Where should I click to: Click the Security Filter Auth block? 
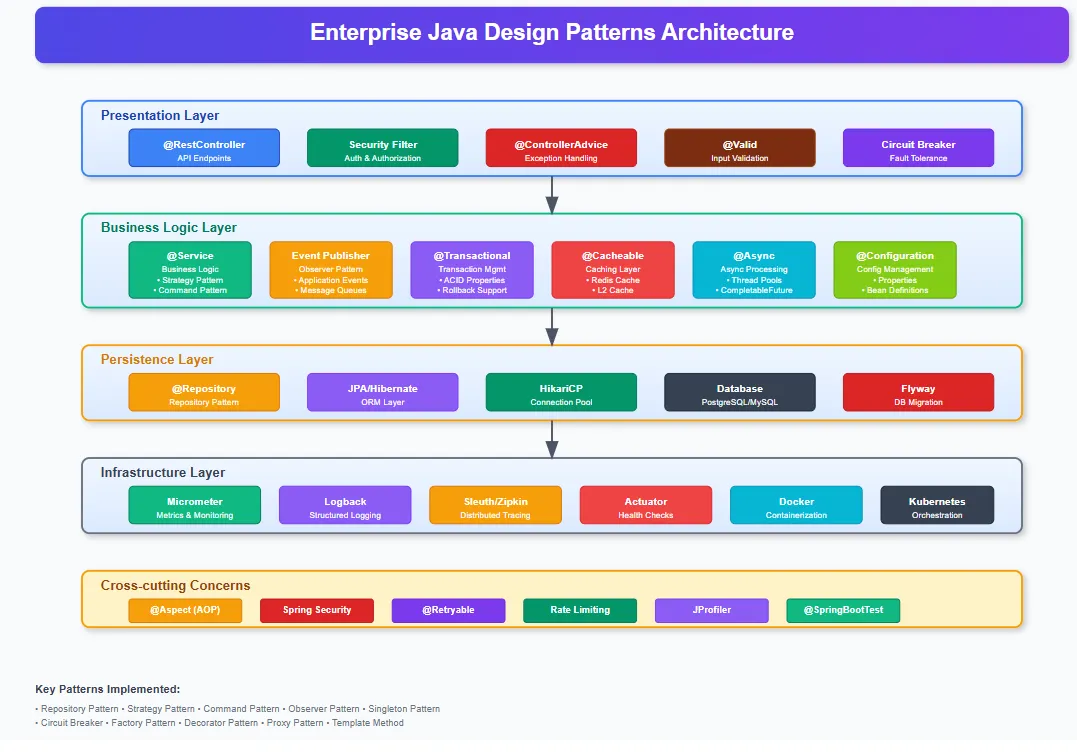pos(382,147)
